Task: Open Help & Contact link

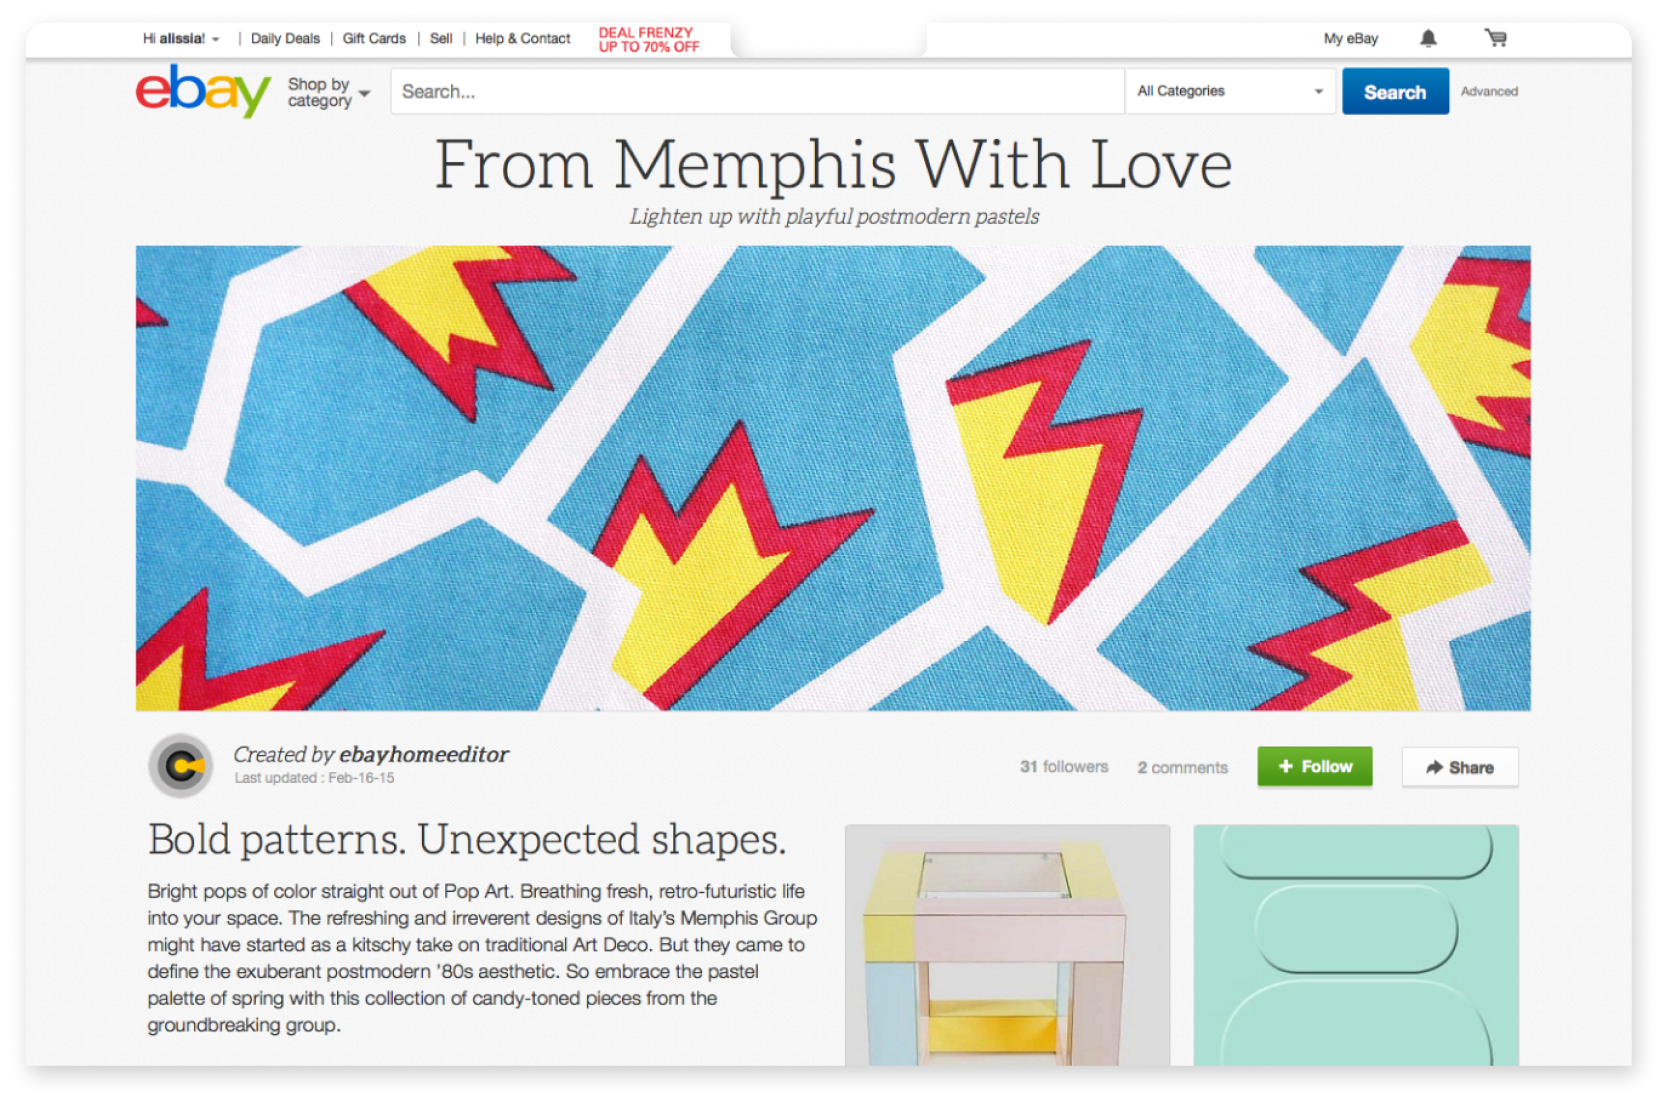Action: click(523, 38)
